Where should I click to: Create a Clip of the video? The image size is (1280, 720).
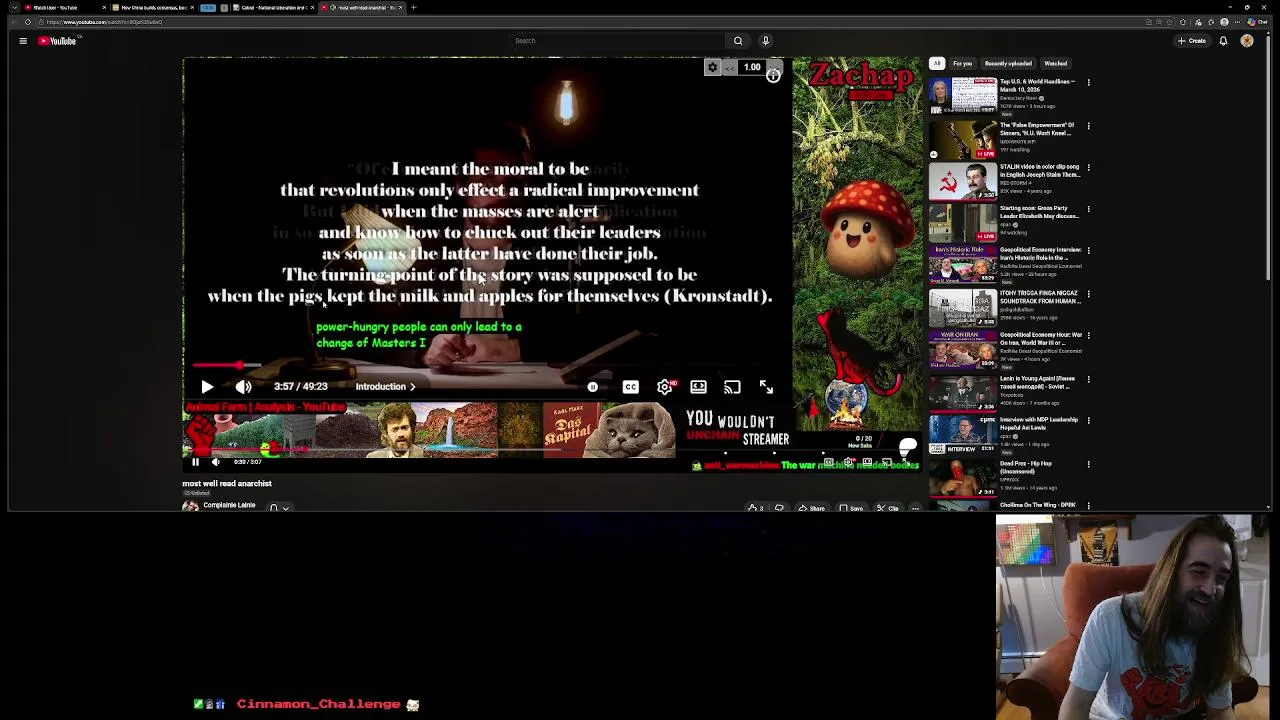(x=888, y=508)
